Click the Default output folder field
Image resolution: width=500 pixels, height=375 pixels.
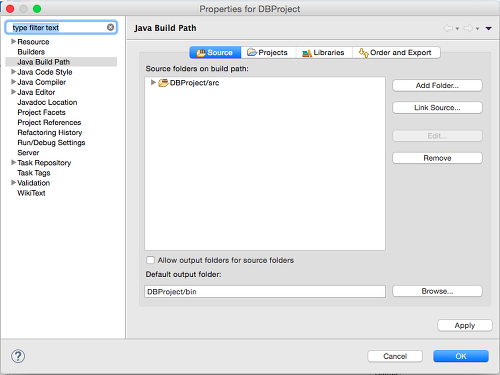point(265,291)
